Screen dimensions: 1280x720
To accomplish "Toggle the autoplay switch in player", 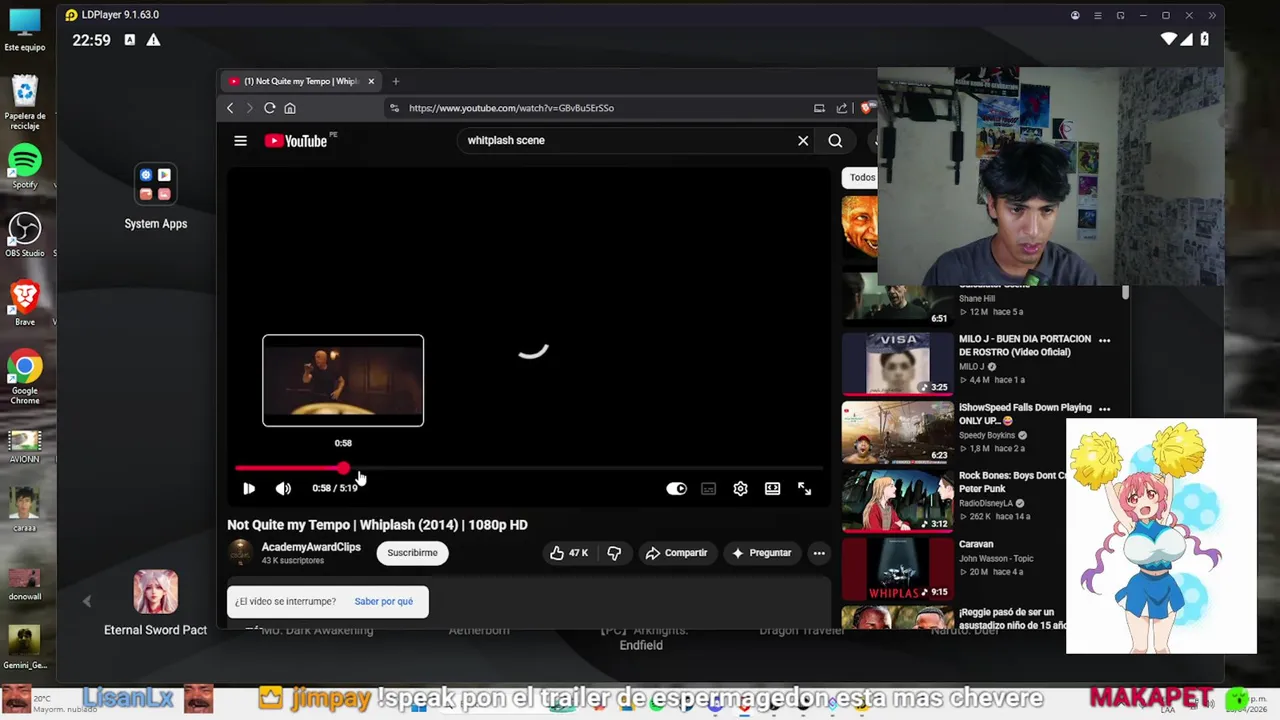I will 677,489.
